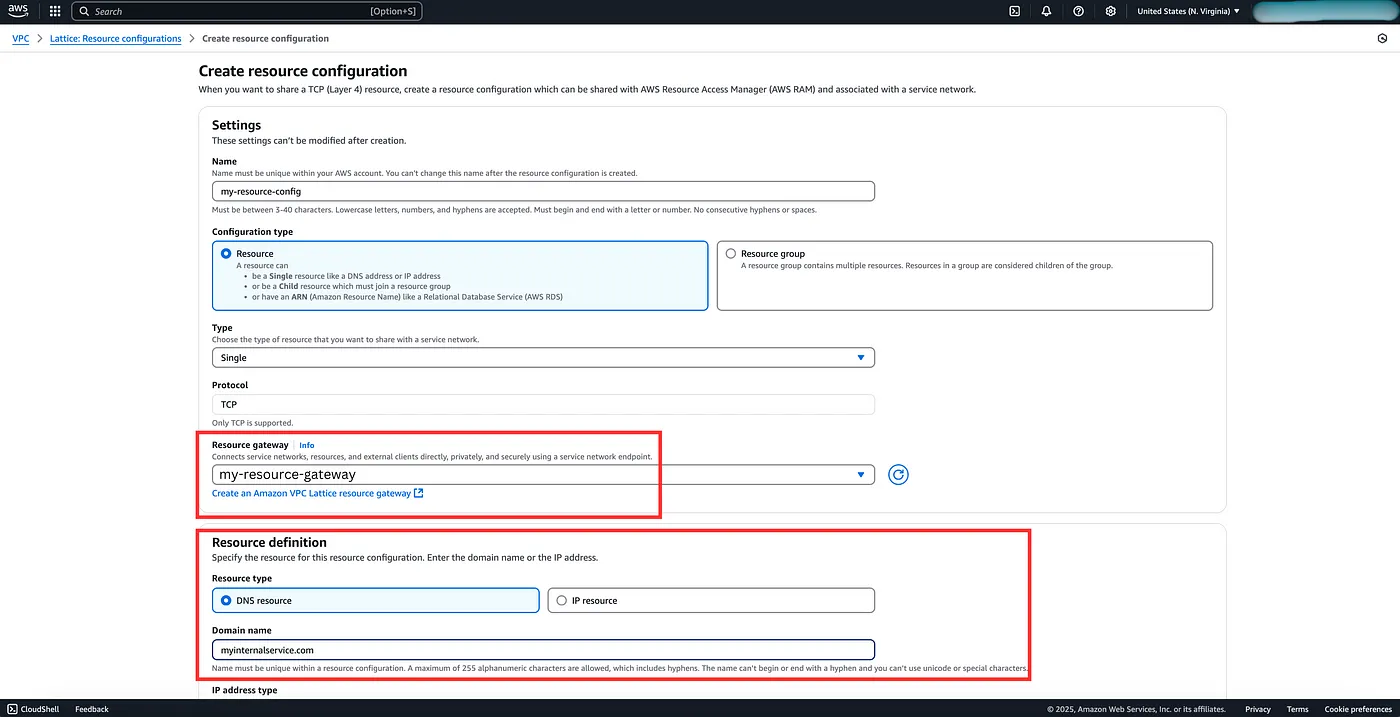Open Feedback in the footer
The image size is (1400, 717).
(92, 709)
